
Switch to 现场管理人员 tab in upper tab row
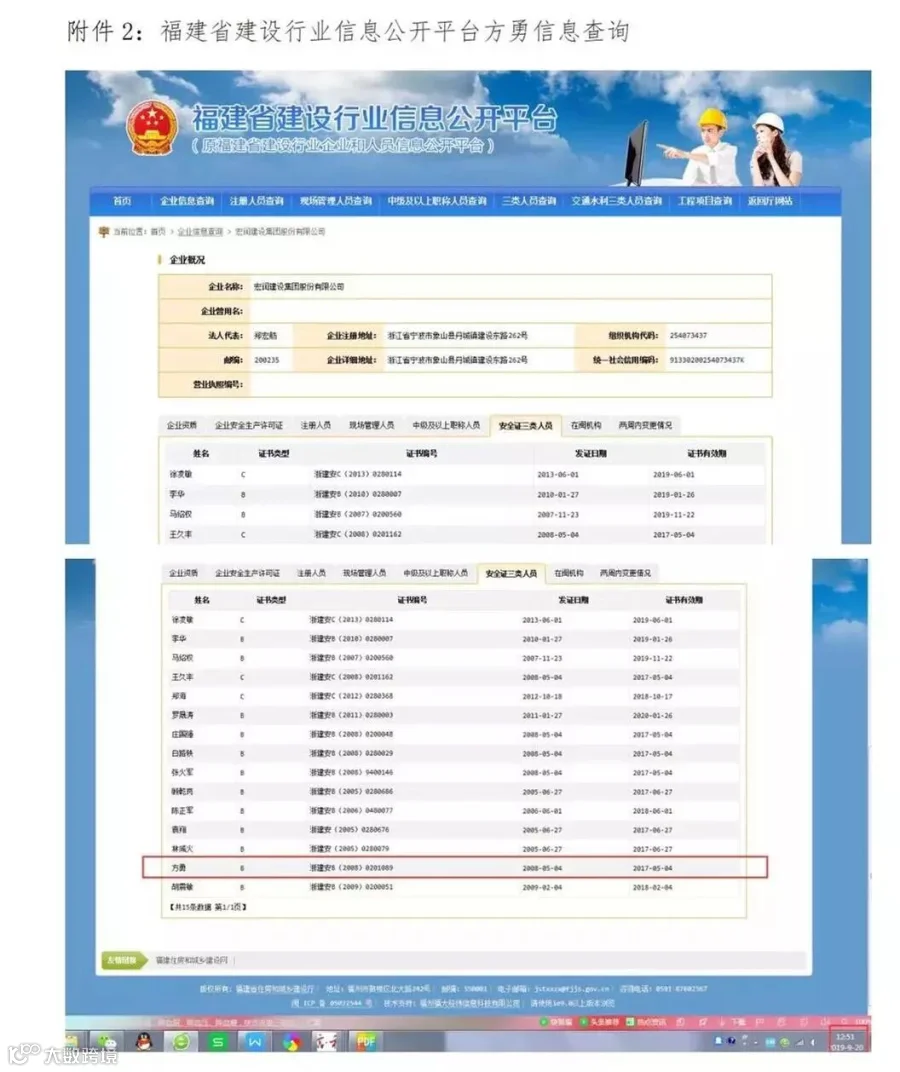click(x=371, y=425)
